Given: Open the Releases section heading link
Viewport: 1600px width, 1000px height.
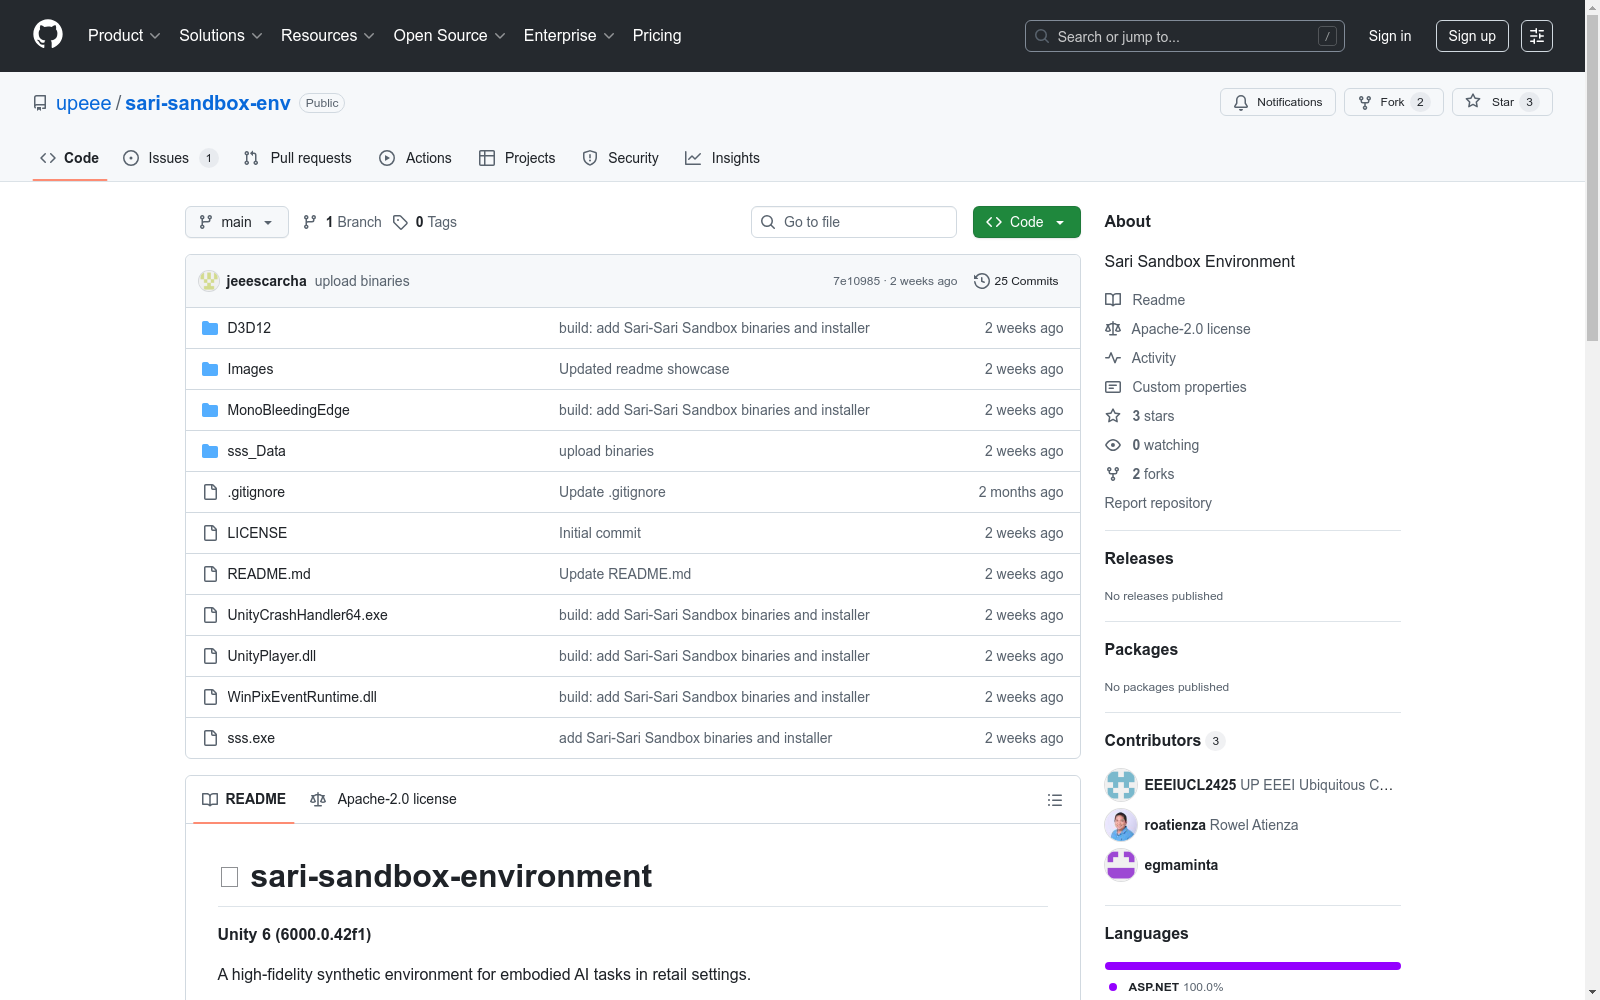Looking at the screenshot, I should [1139, 558].
